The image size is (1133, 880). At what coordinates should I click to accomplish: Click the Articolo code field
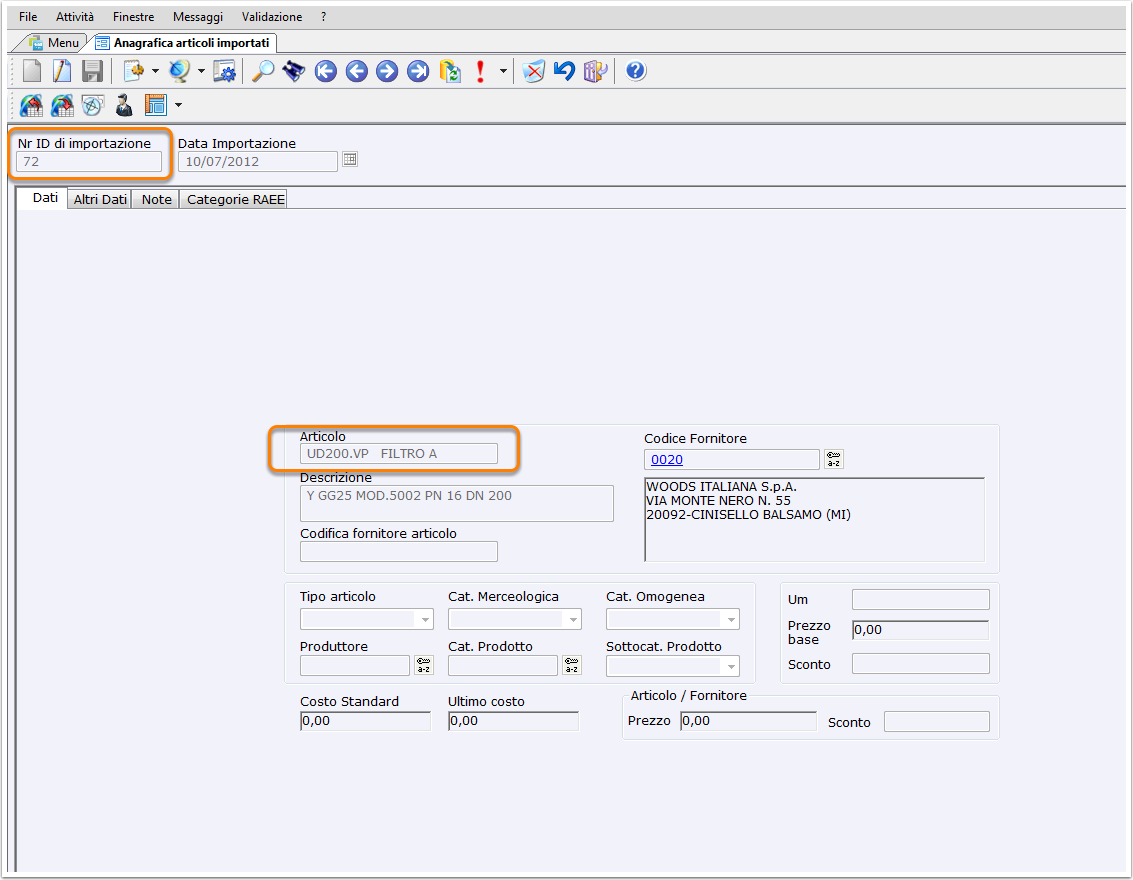(399, 454)
